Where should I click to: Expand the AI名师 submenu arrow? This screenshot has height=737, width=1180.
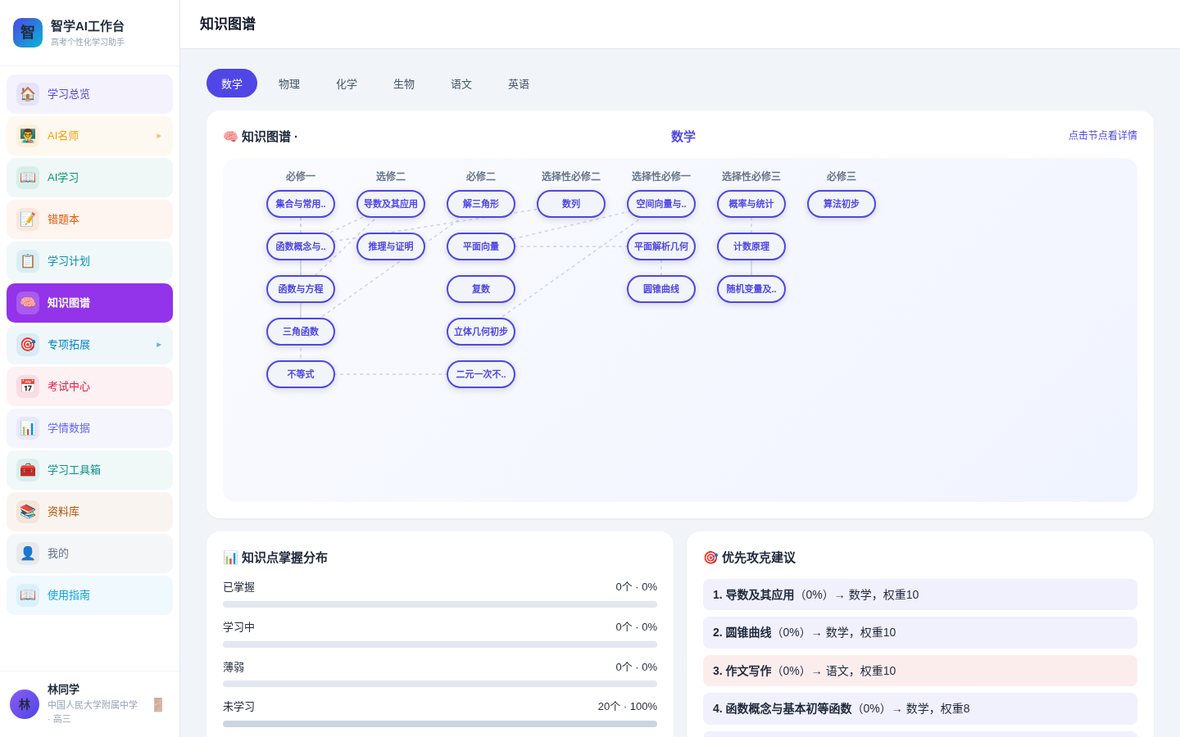point(159,136)
